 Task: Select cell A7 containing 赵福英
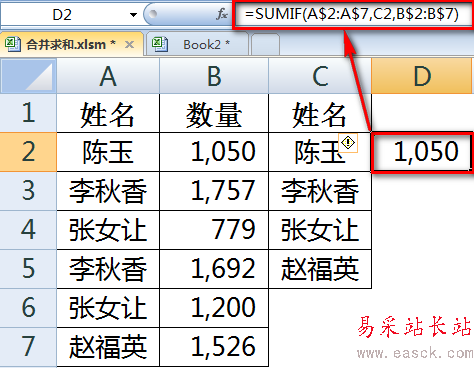[x=108, y=347]
